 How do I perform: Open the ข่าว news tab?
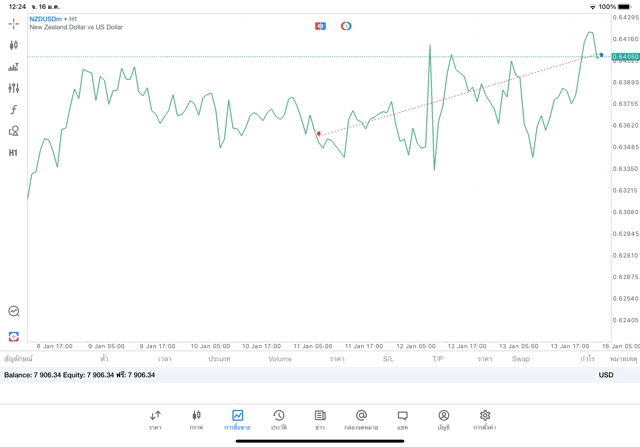point(320,420)
